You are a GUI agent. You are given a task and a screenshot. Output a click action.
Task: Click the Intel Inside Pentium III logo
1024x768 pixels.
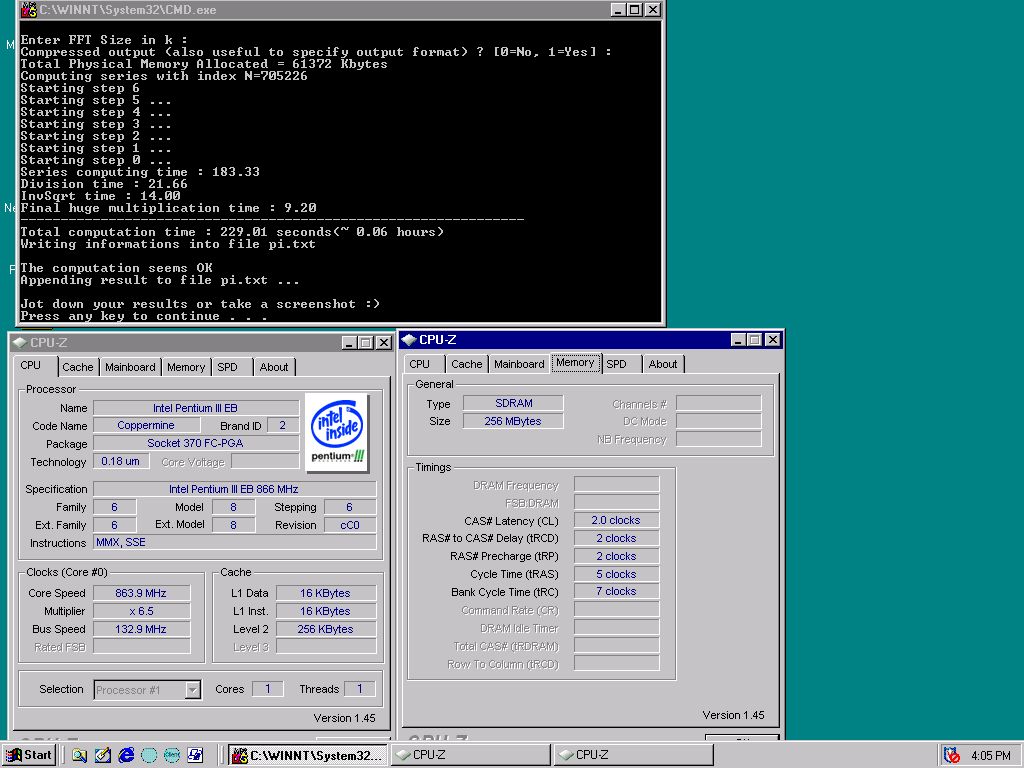[x=337, y=432]
